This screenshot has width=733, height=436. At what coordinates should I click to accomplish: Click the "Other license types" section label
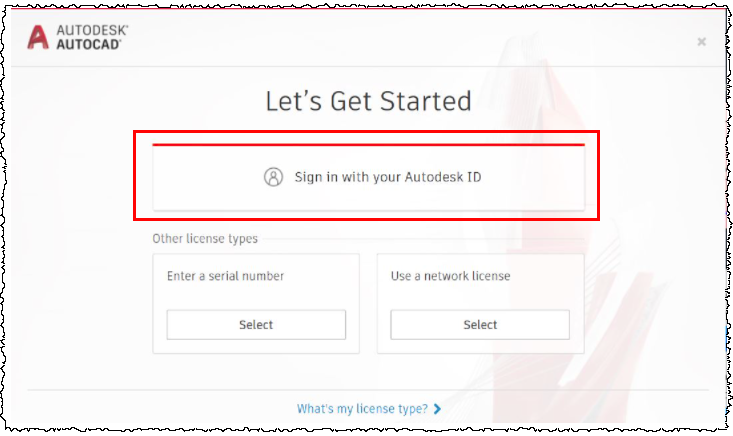pyautogui.click(x=205, y=239)
